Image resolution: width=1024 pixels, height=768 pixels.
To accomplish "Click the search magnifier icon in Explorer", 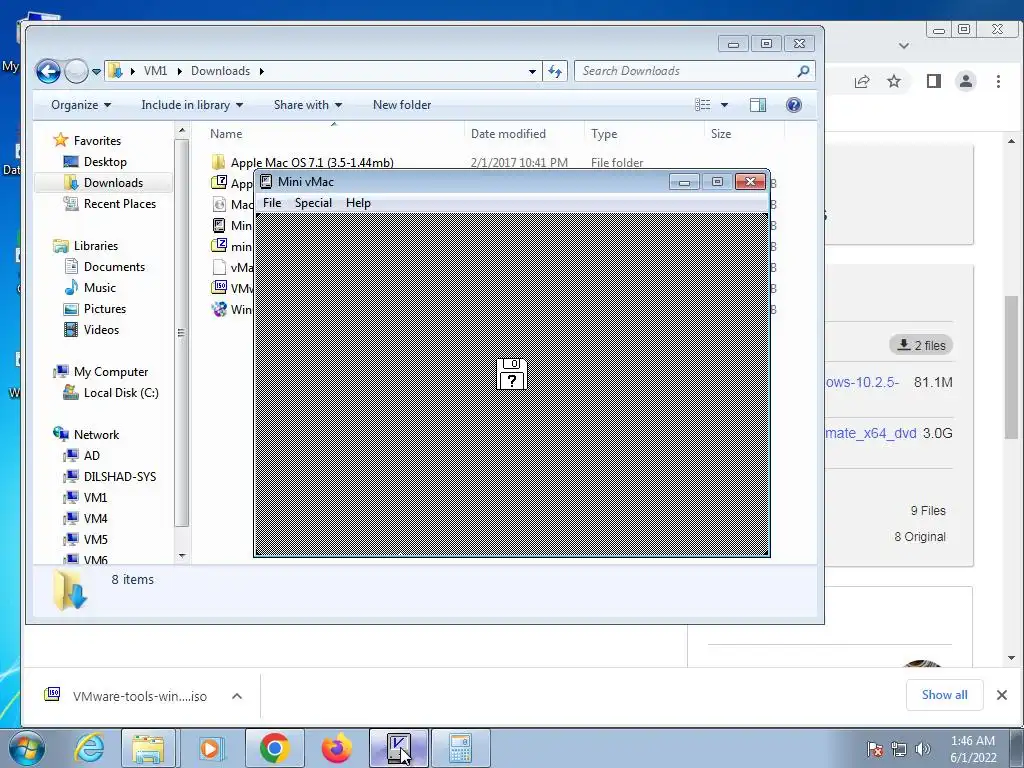I will click(804, 71).
